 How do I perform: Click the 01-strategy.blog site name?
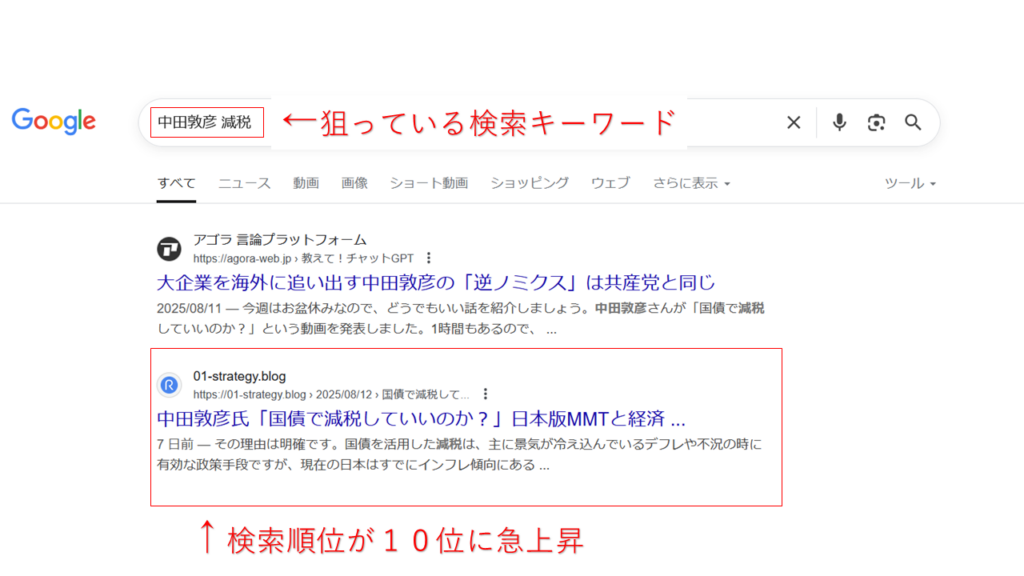point(240,376)
